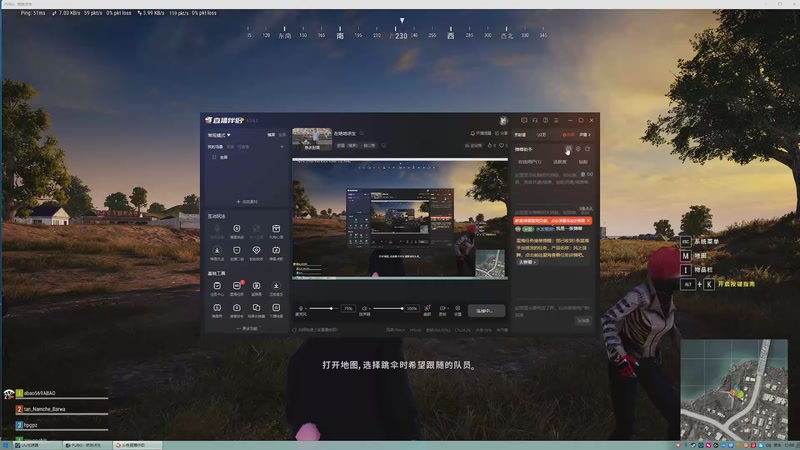Click 去查看 button in task message
Viewport: 800px width, 450px height.
pyautogui.click(x=528, y=262)
